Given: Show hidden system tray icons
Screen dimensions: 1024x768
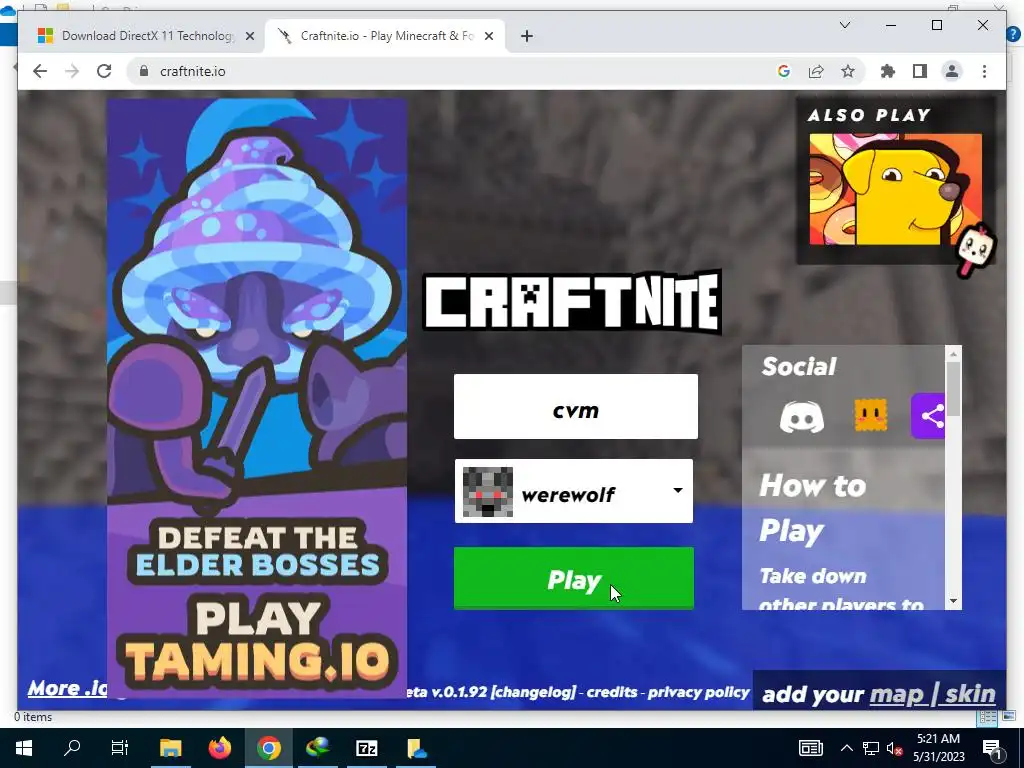Looking at the screenshot, I should click(846, 748).
